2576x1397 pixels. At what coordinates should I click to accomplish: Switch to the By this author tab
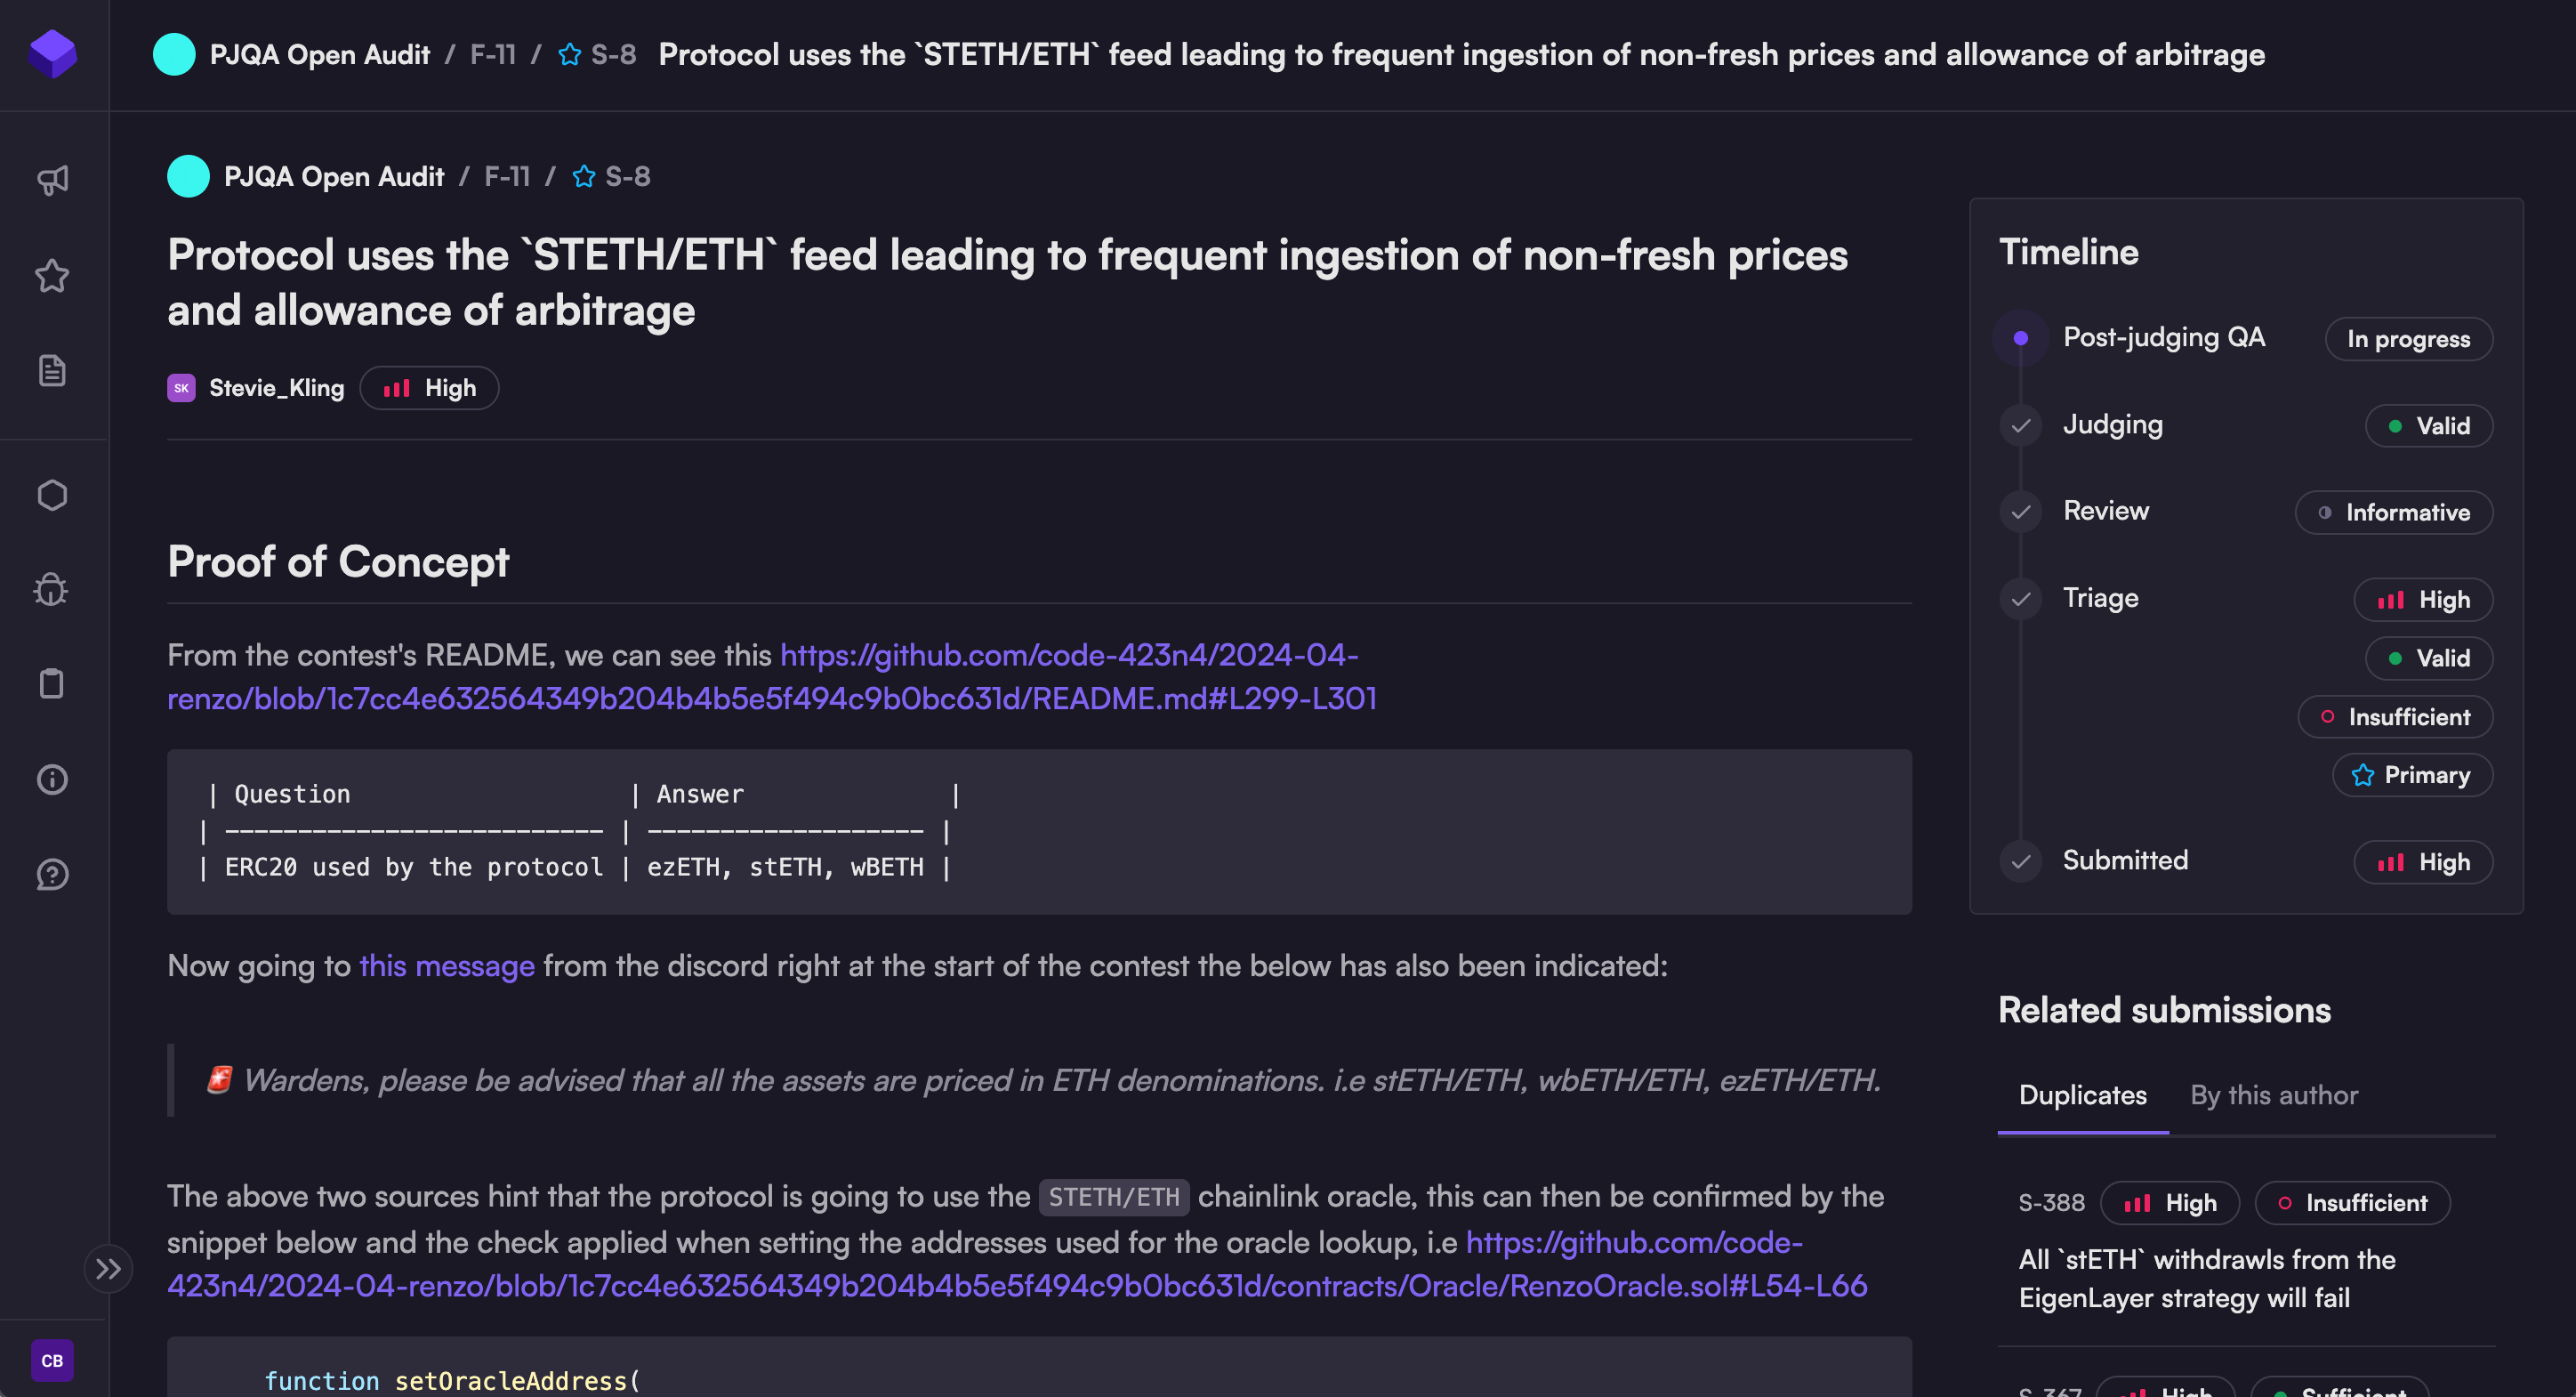[2273, 1095]
